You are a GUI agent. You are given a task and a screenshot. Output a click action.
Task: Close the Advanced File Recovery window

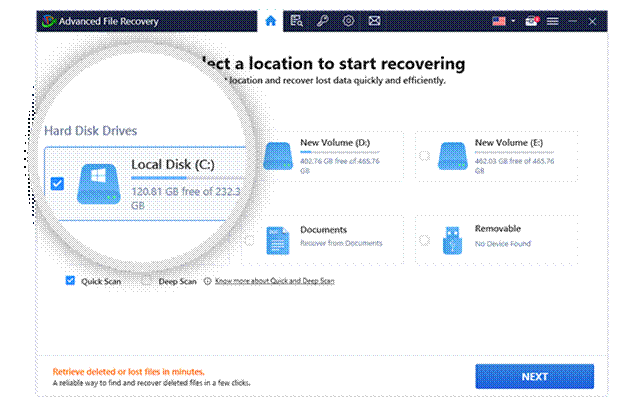(x=592, y=21)
